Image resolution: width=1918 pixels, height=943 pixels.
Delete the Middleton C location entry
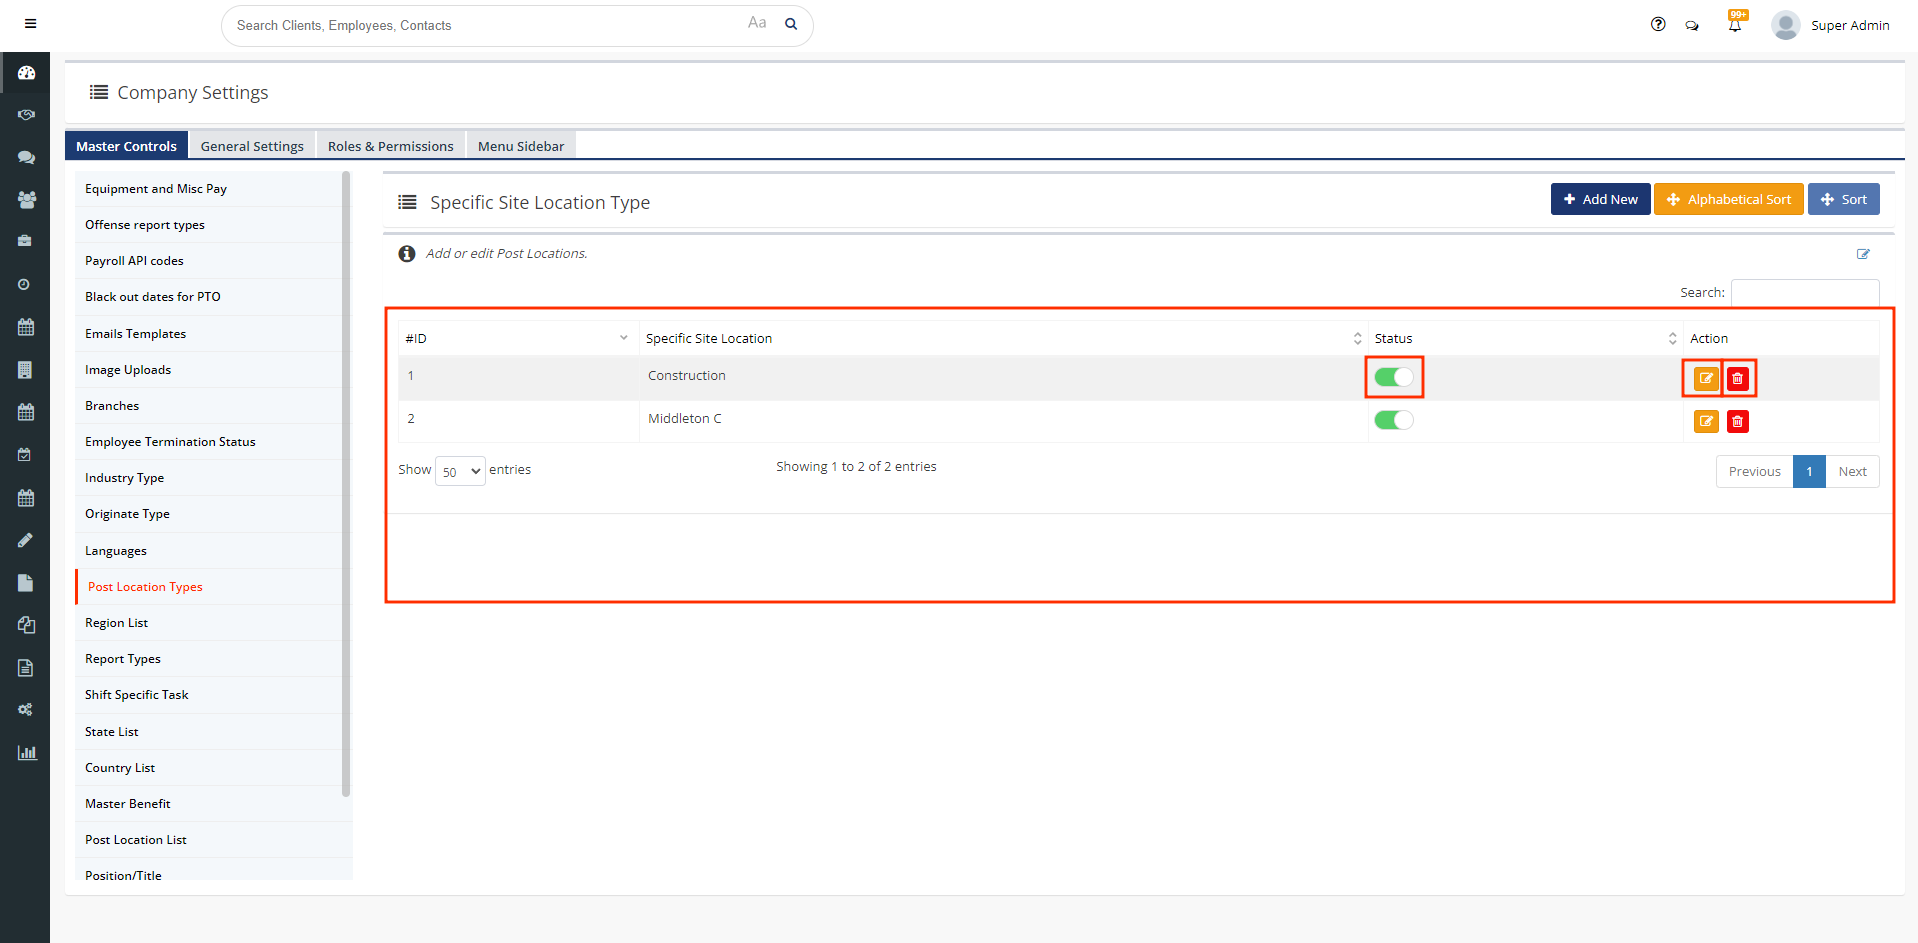click(x=1737, y=422)
